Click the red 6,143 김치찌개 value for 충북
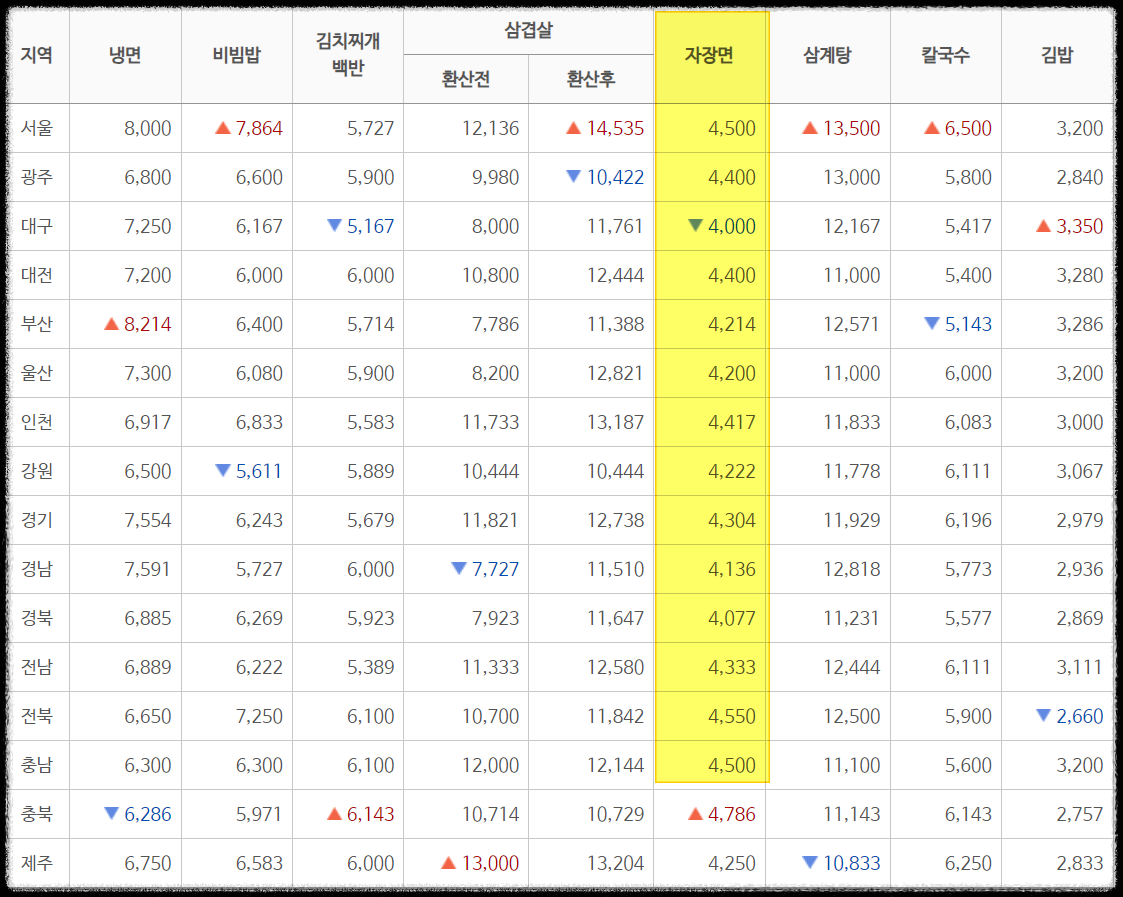1123x897 pixels. point(370,814)
